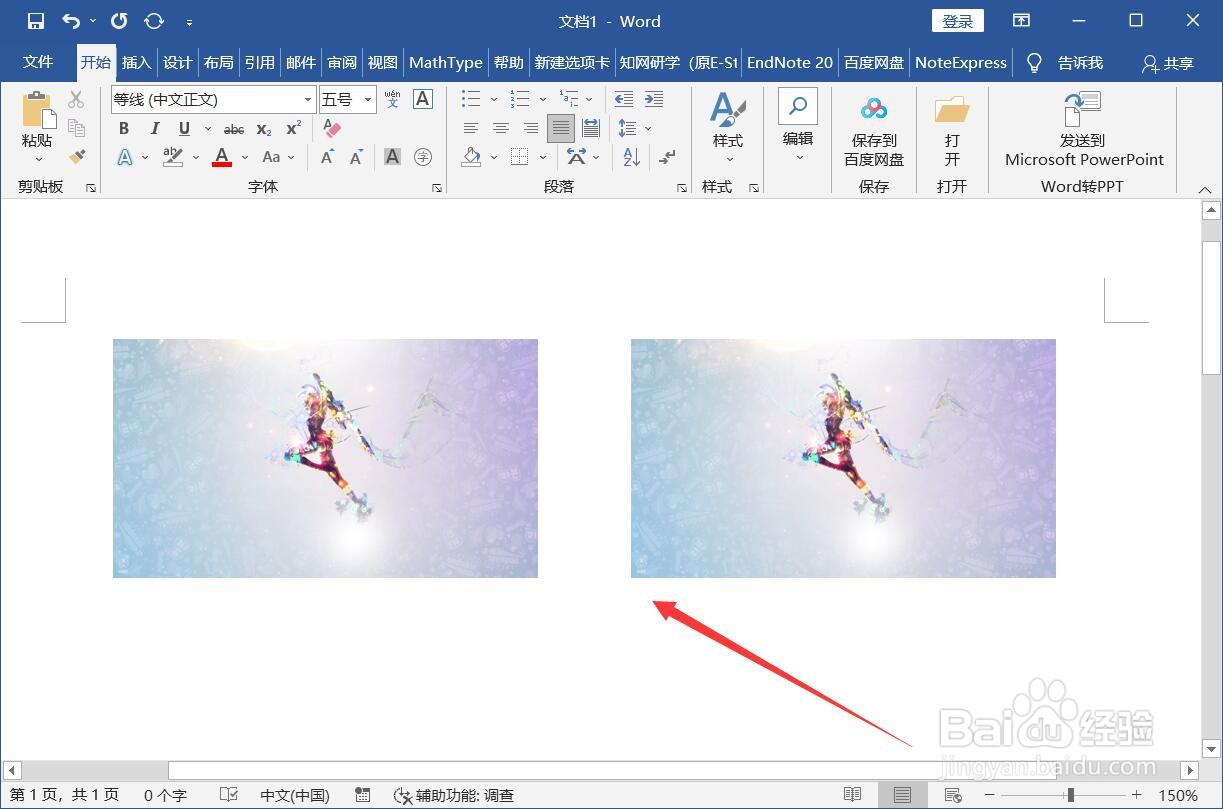This screenshot has height=809, width=1223.
Task: Click the borders icon
Action: 519,157
